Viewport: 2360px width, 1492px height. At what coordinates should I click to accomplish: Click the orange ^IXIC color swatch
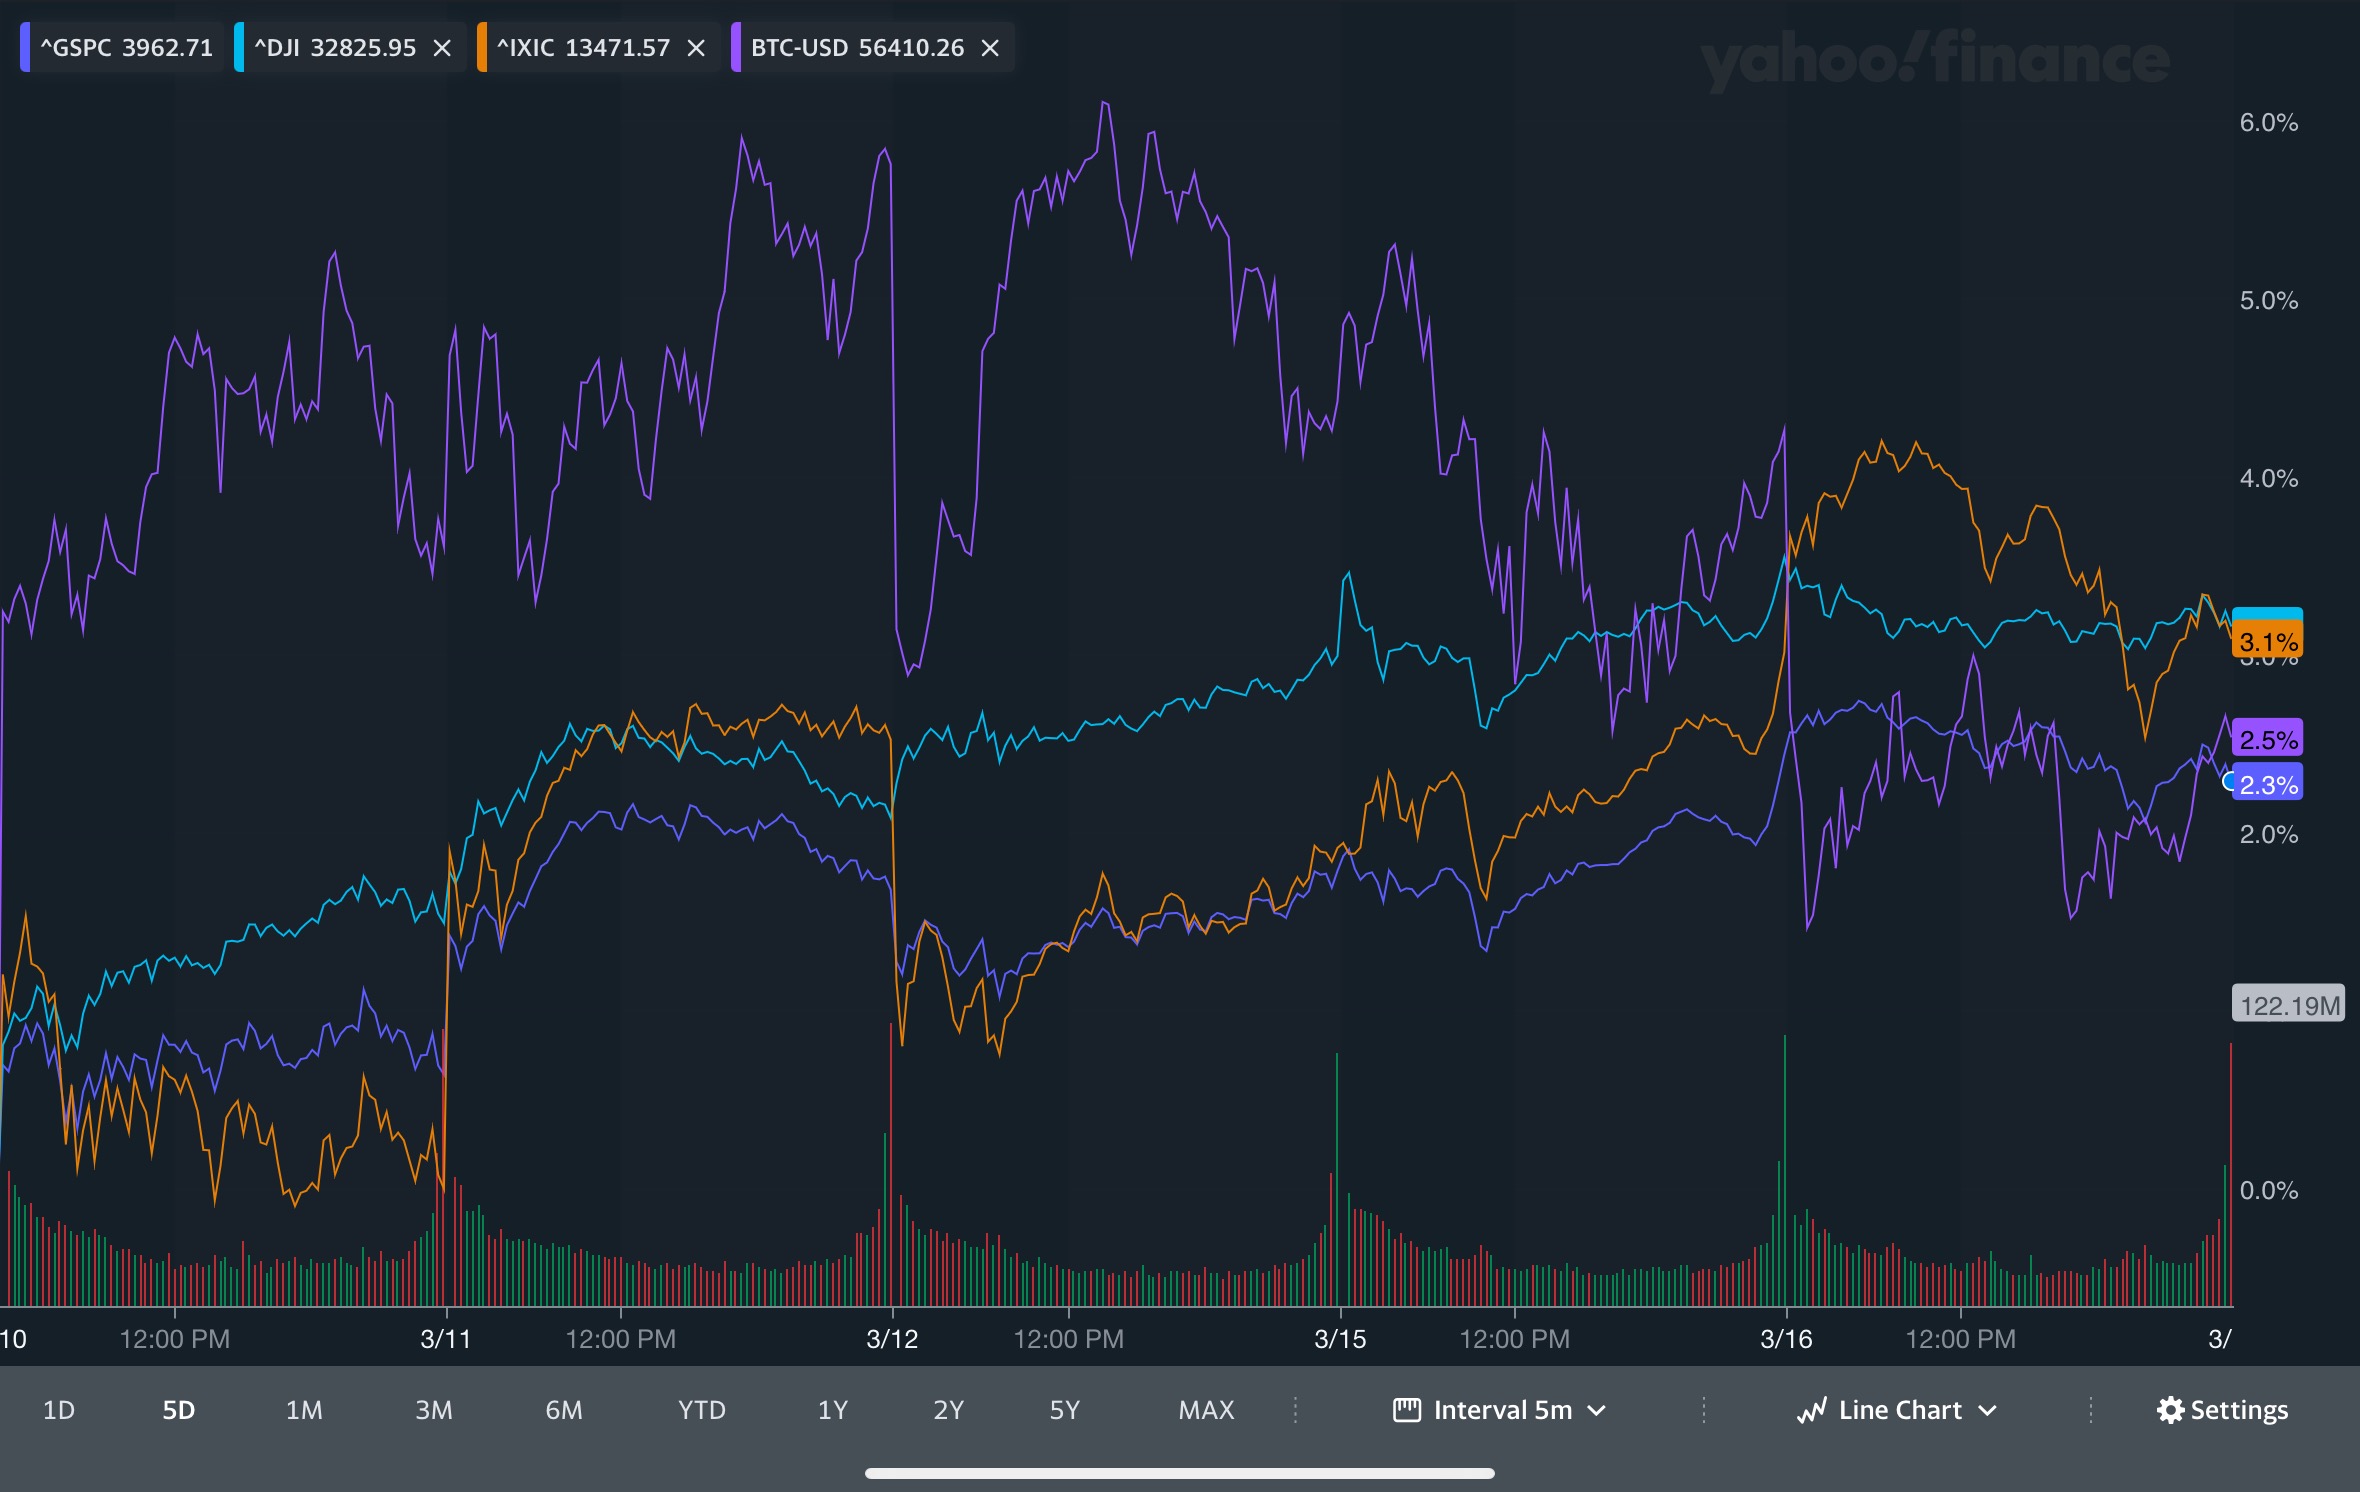pyautogui.click(x=482, y=48)
